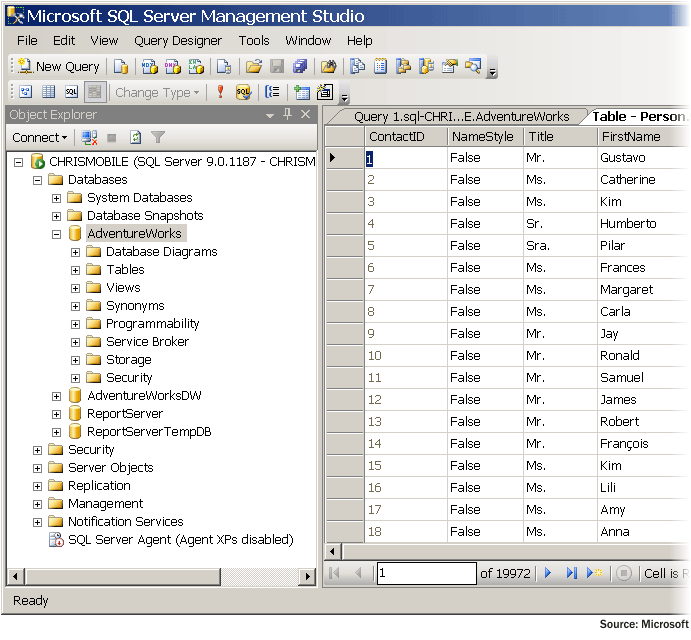The width and height of the screenshot is (691, 640).
Task: Collapse the Databases folder
Action: coord(37,180)
